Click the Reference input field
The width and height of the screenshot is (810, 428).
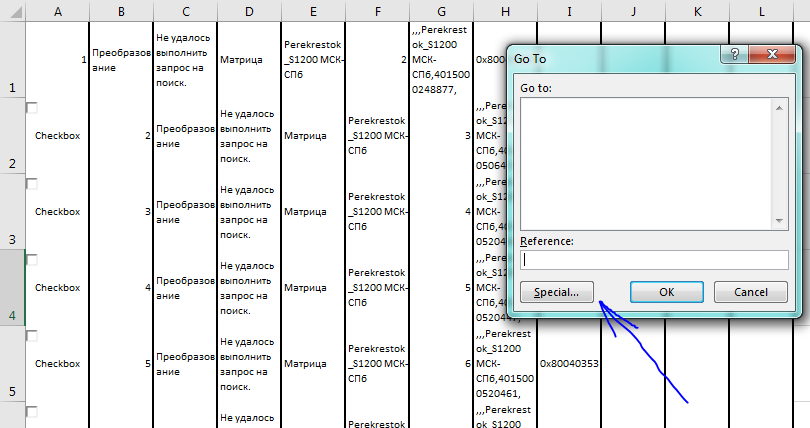(654, 260)
